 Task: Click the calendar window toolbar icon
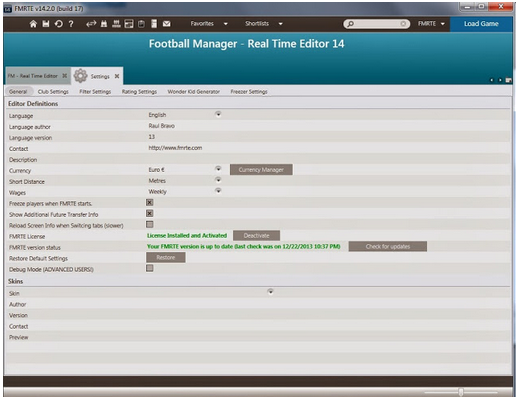(129, 24)
